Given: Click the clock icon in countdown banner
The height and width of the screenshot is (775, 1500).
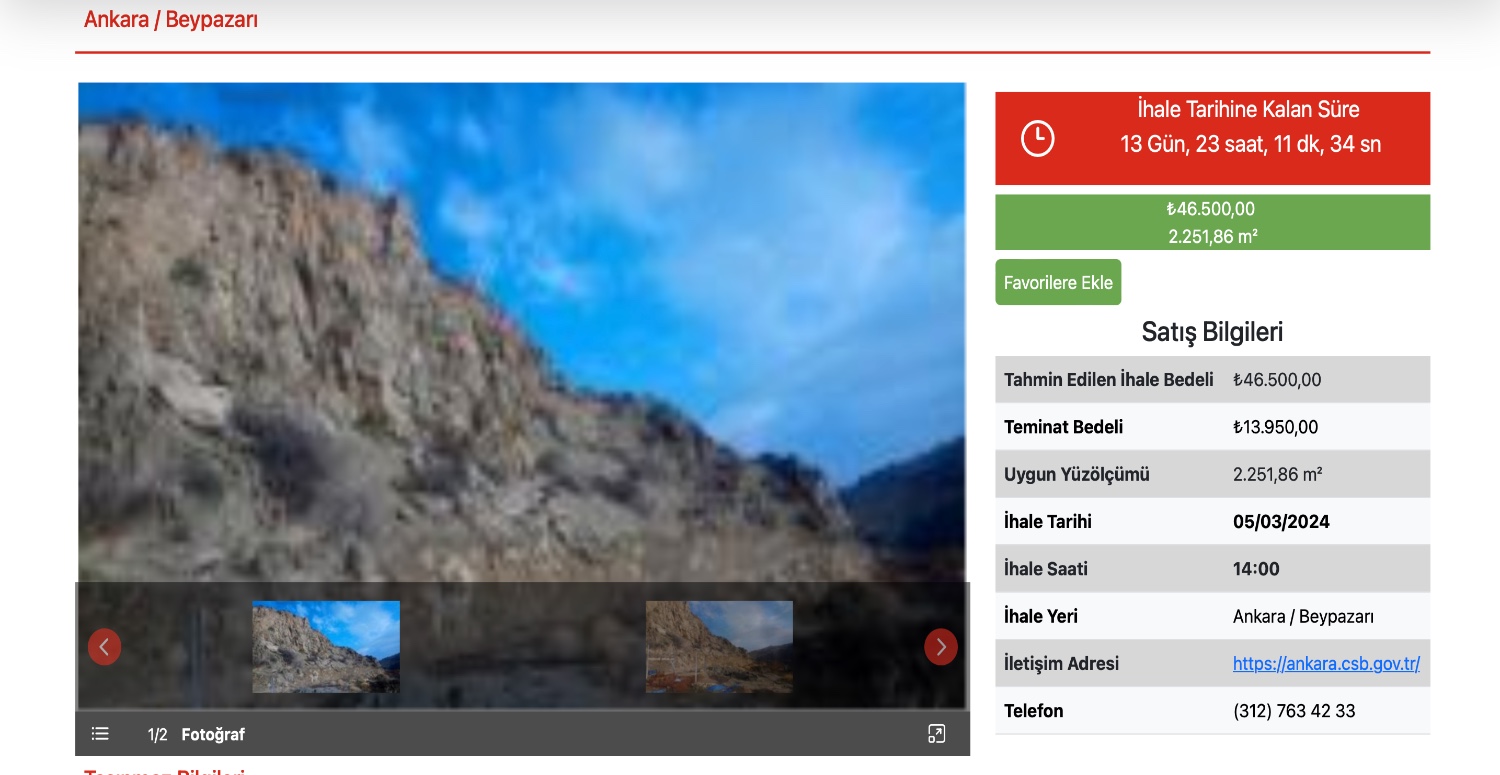Looking at the screenshot, I should (1037, 138).
